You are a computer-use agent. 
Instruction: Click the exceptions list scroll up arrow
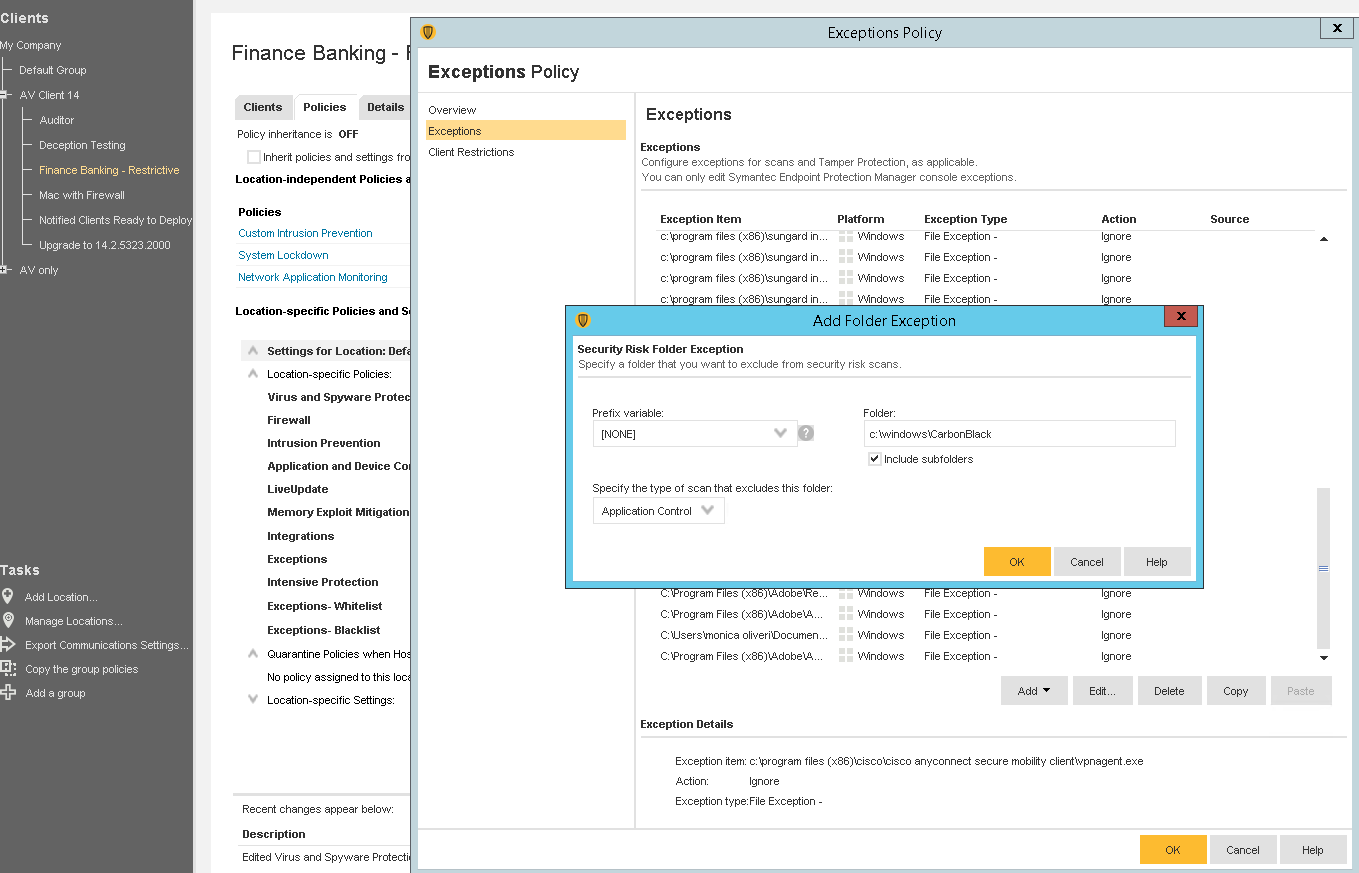coord(1324,240)
